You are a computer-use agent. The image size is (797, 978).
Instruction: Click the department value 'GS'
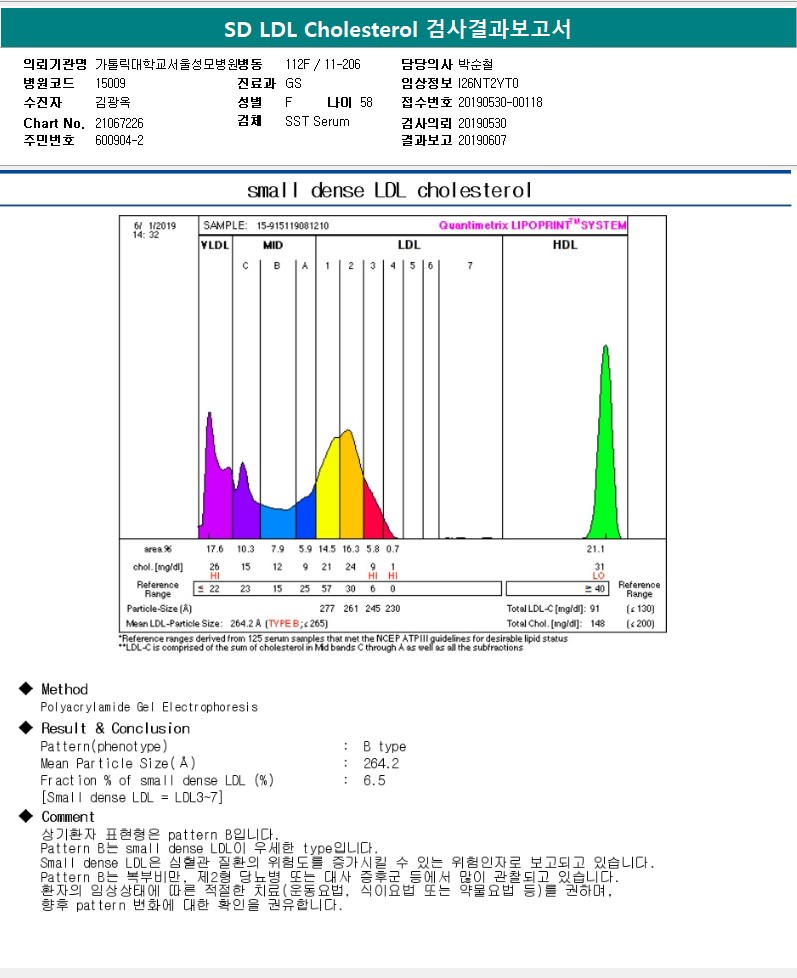[x=293, y=83]
